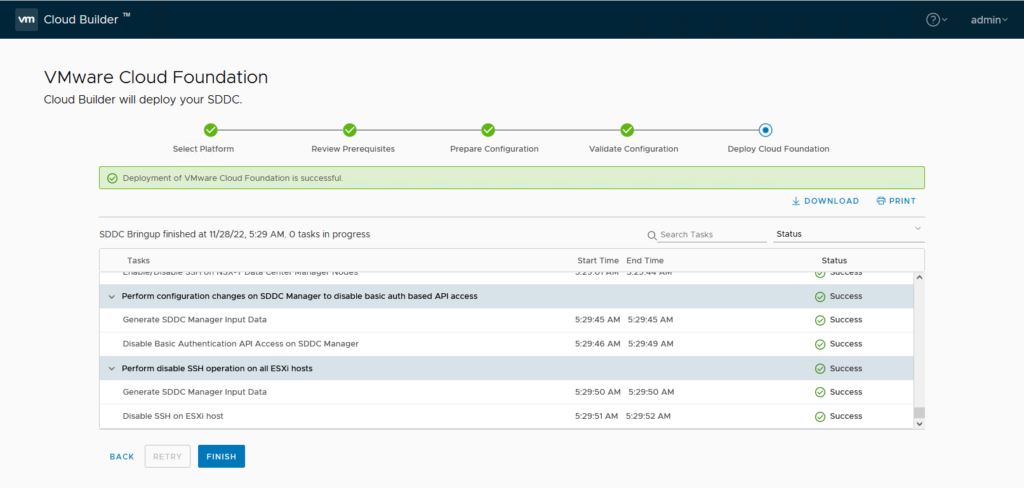Viewport: 1024px width, 488px height.
Task: Click the Validate Configuration step checkmark
Action: 627,129
